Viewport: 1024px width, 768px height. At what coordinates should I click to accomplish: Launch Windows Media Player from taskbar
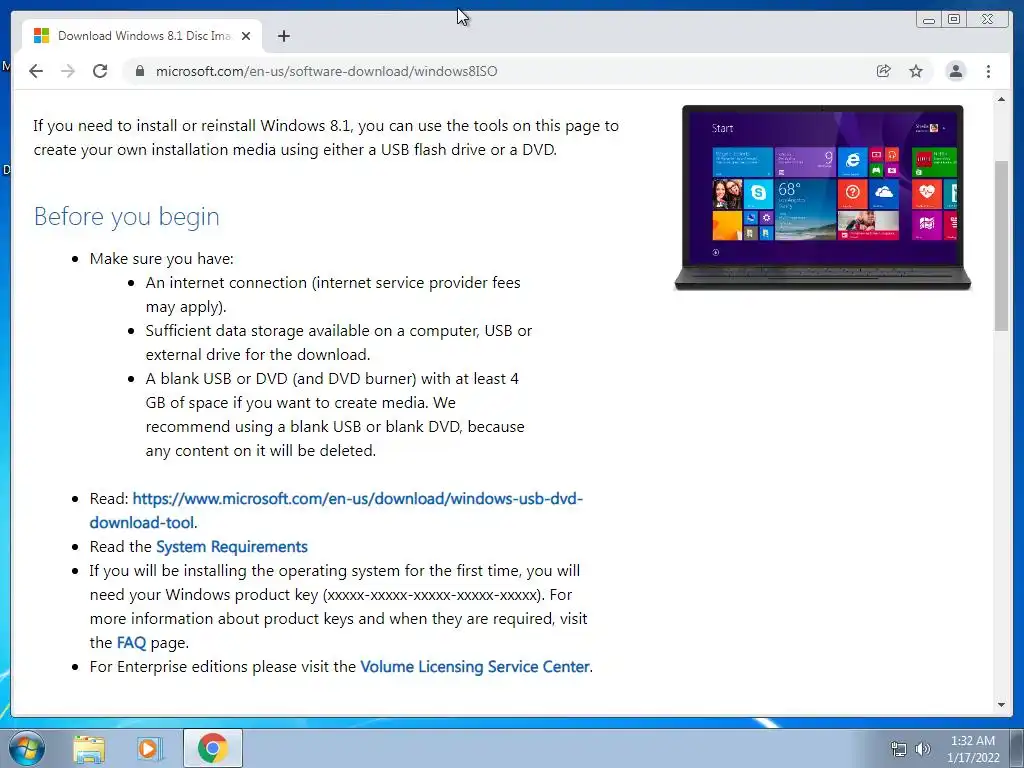click(150, 749)
